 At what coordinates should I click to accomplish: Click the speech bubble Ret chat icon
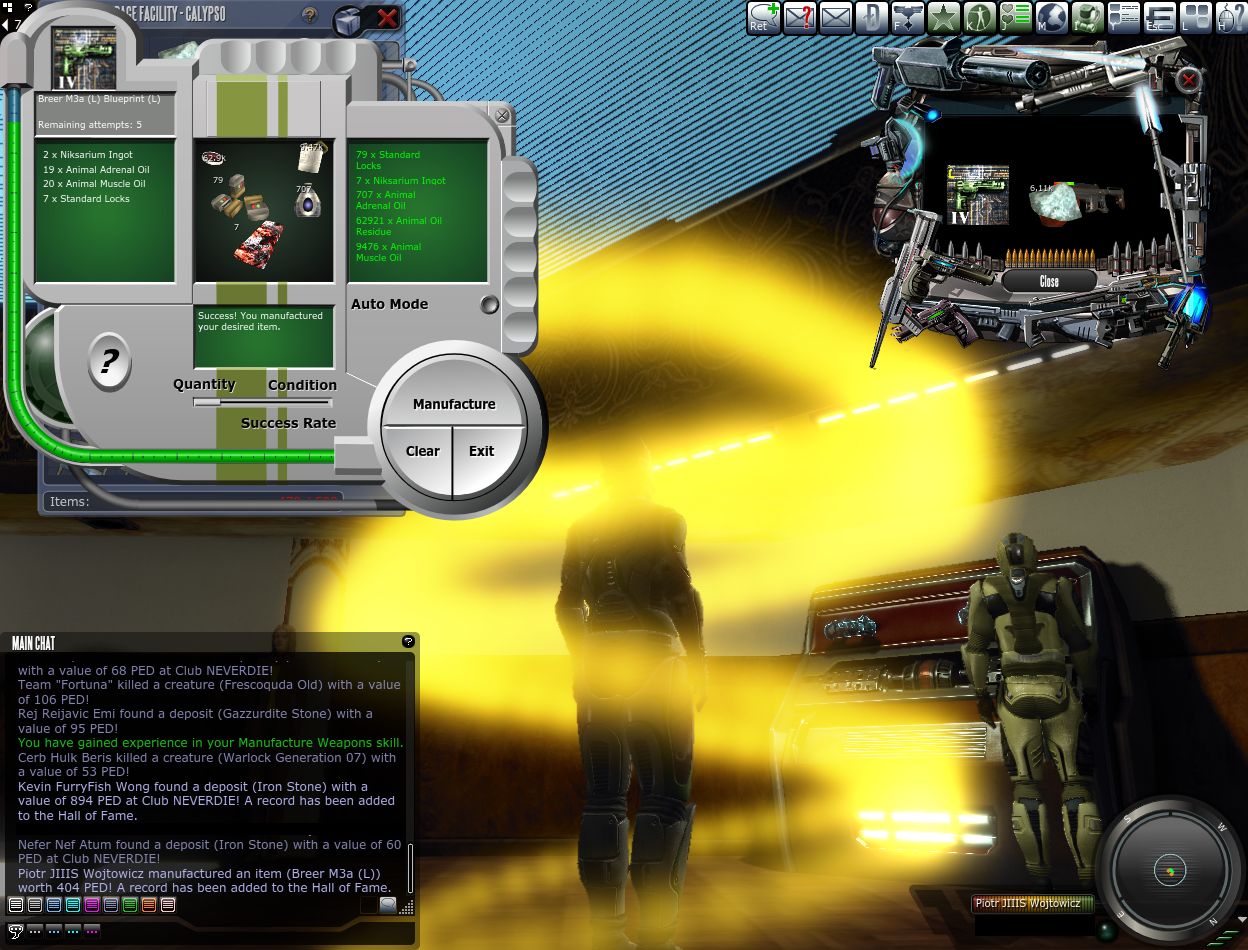[763, 17]
